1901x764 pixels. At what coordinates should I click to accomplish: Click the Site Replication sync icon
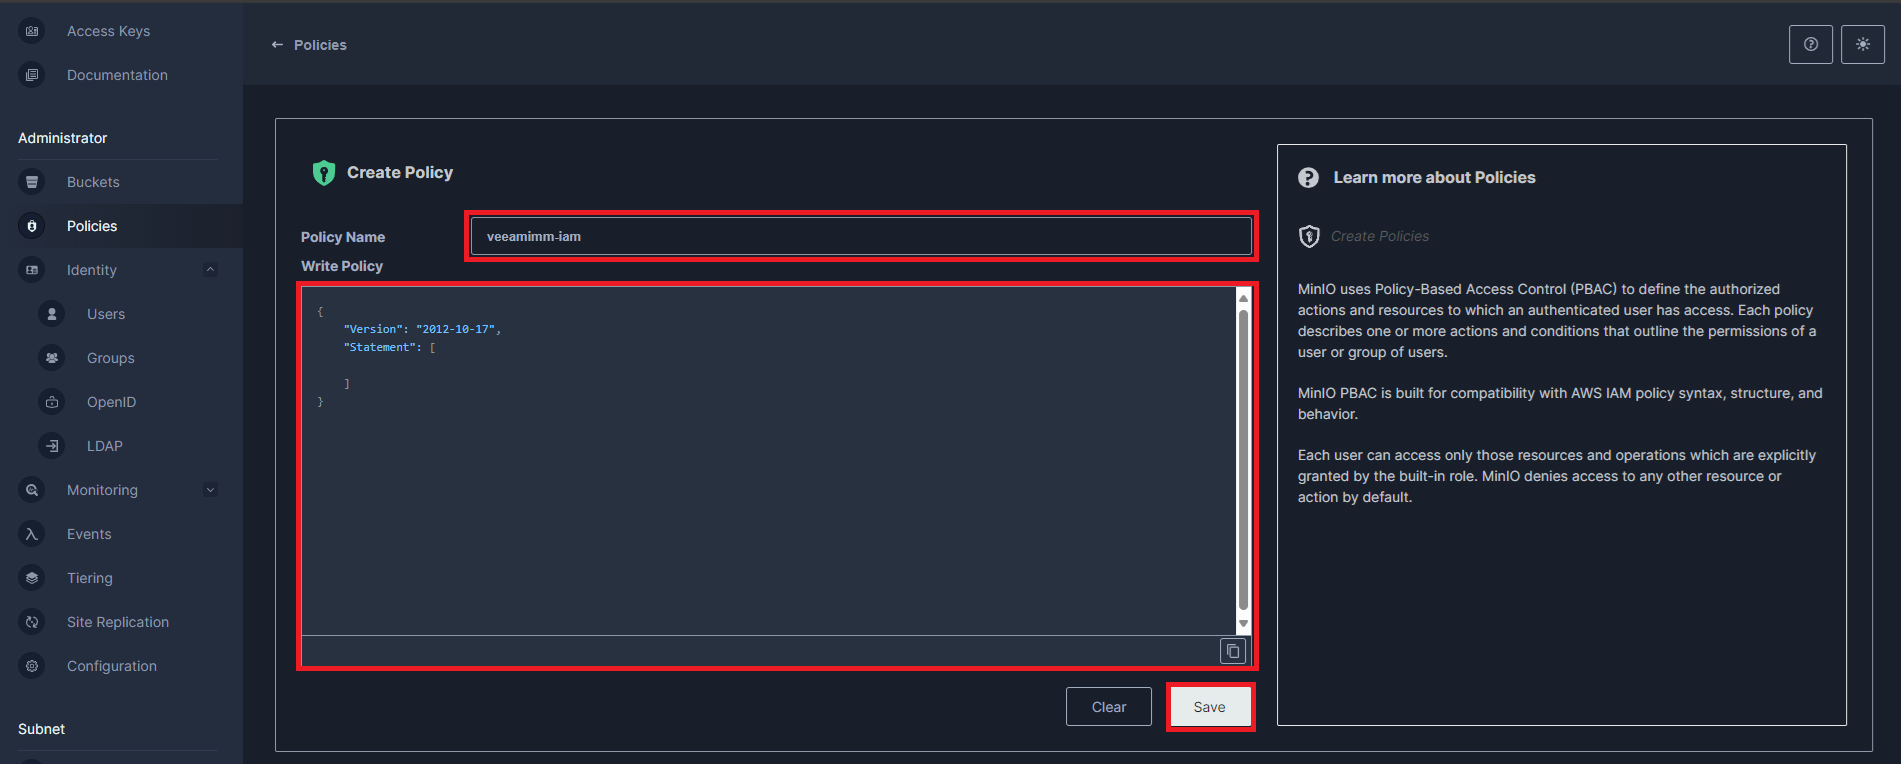point(32,622)
